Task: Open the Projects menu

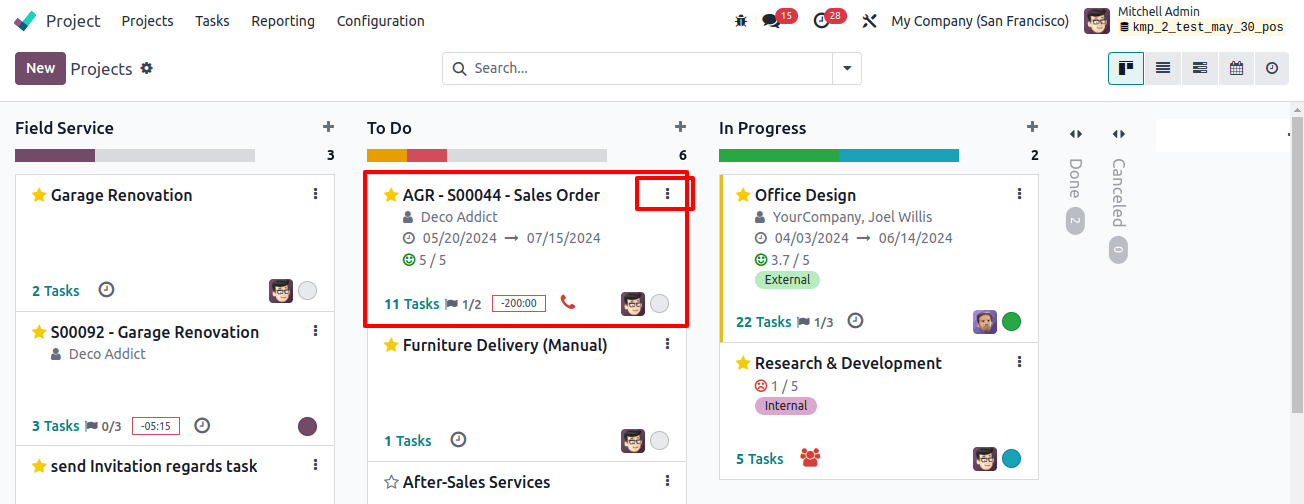Action: click(147, 21)
